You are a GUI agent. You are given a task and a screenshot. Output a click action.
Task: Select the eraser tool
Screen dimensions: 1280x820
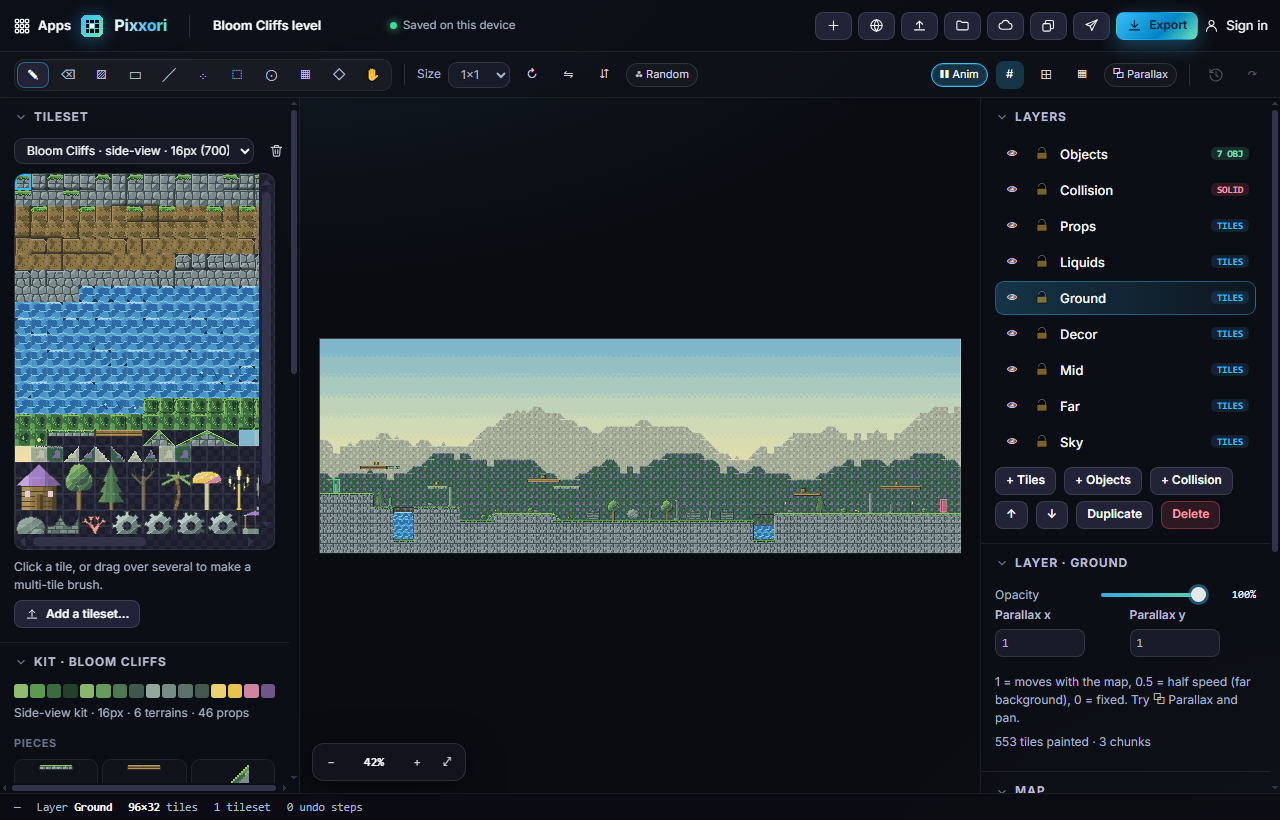[67, 74]
